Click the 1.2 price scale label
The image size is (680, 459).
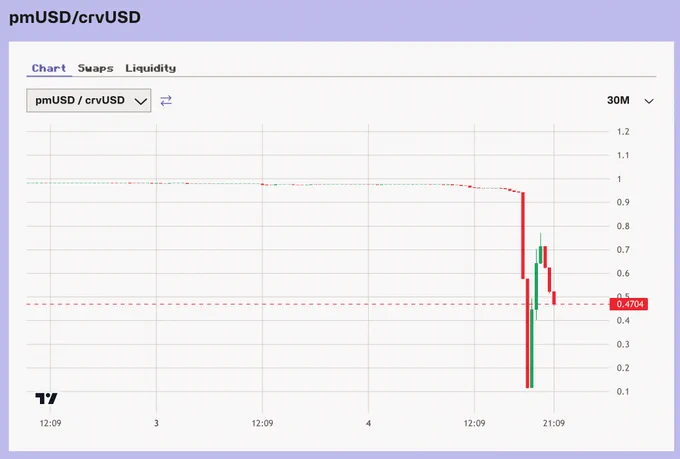[623, 132]
